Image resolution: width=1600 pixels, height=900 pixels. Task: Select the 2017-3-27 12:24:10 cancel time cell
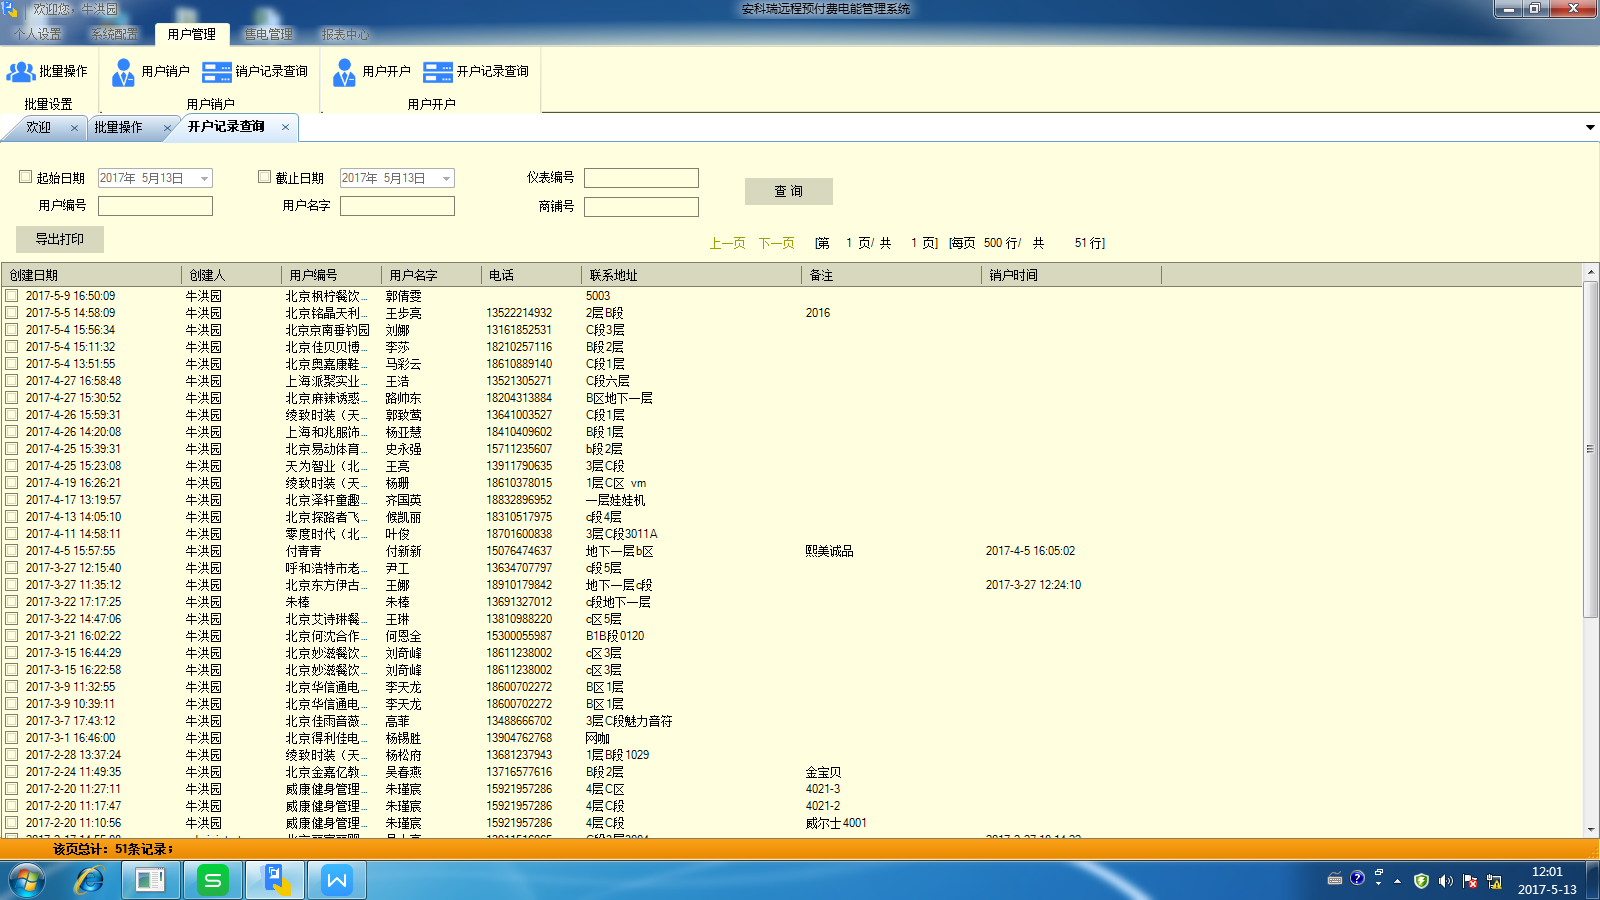1033,585
